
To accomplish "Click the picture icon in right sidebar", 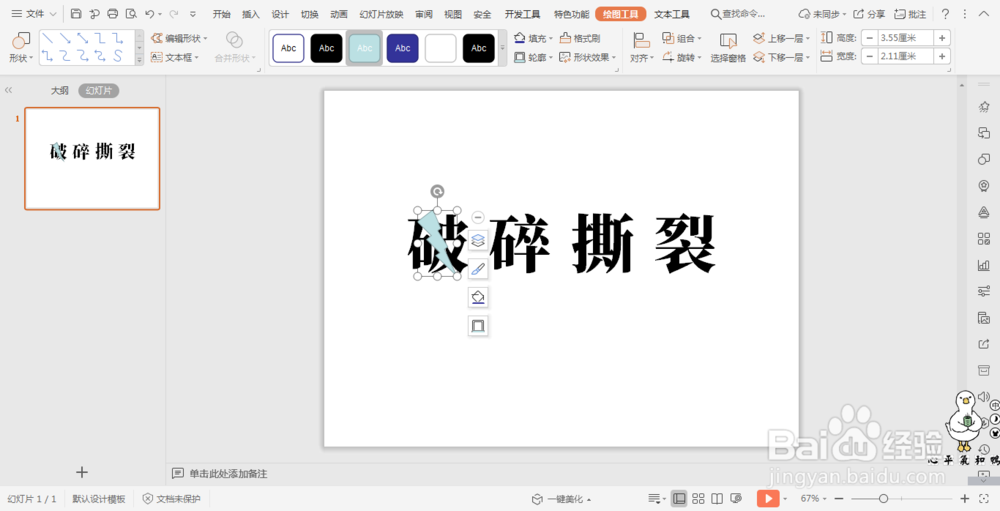I will coord(983,318).
